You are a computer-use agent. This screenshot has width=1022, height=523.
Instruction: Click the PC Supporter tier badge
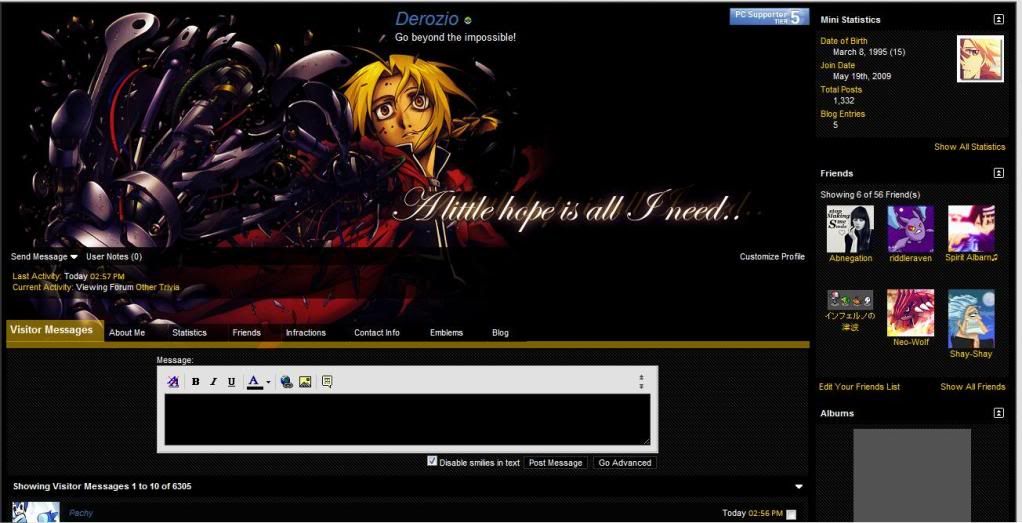pos(769,16)
